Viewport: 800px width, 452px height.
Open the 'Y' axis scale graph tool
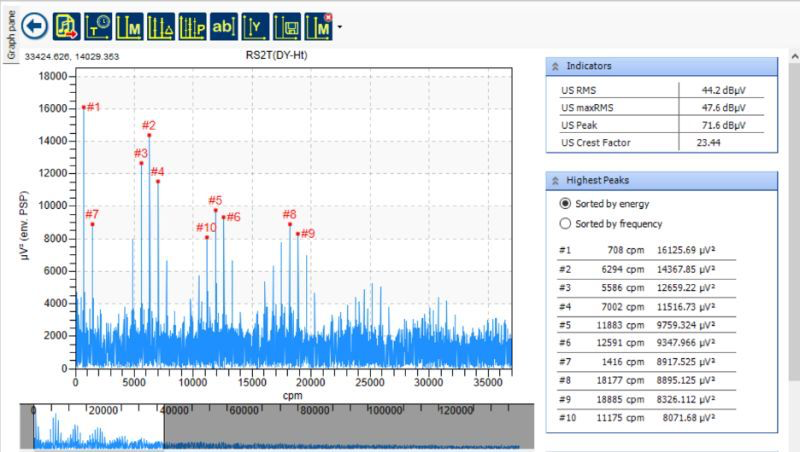pos(255,27)
